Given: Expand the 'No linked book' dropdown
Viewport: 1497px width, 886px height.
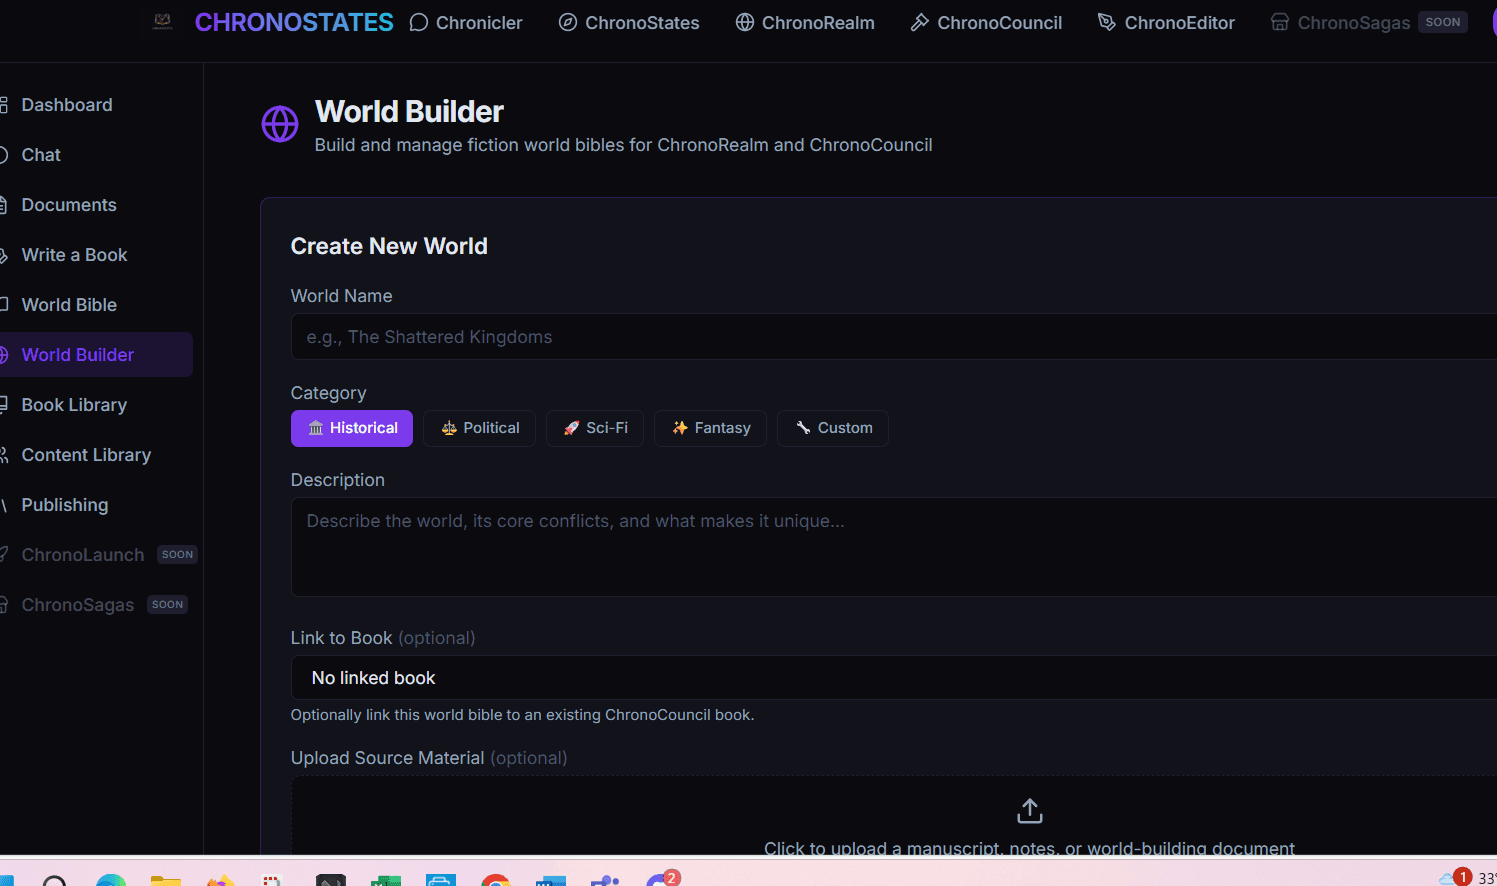Looking at the screenshot, I should [x=893, y=678].
